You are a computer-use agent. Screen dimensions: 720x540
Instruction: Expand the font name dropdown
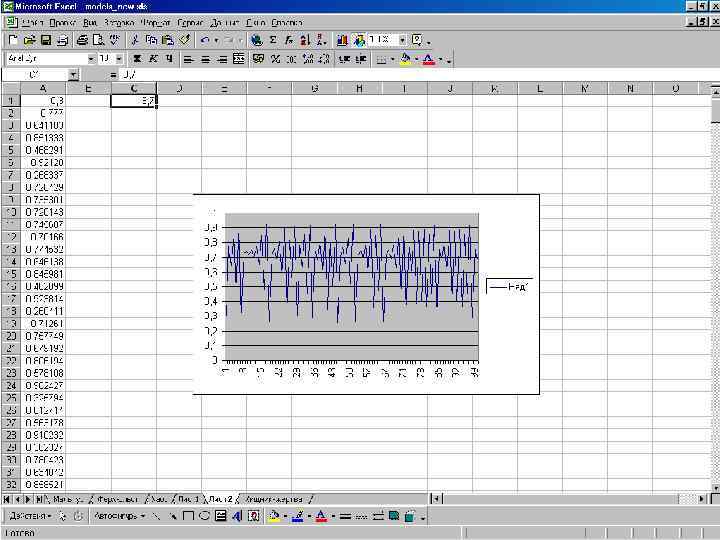[90, 59]
